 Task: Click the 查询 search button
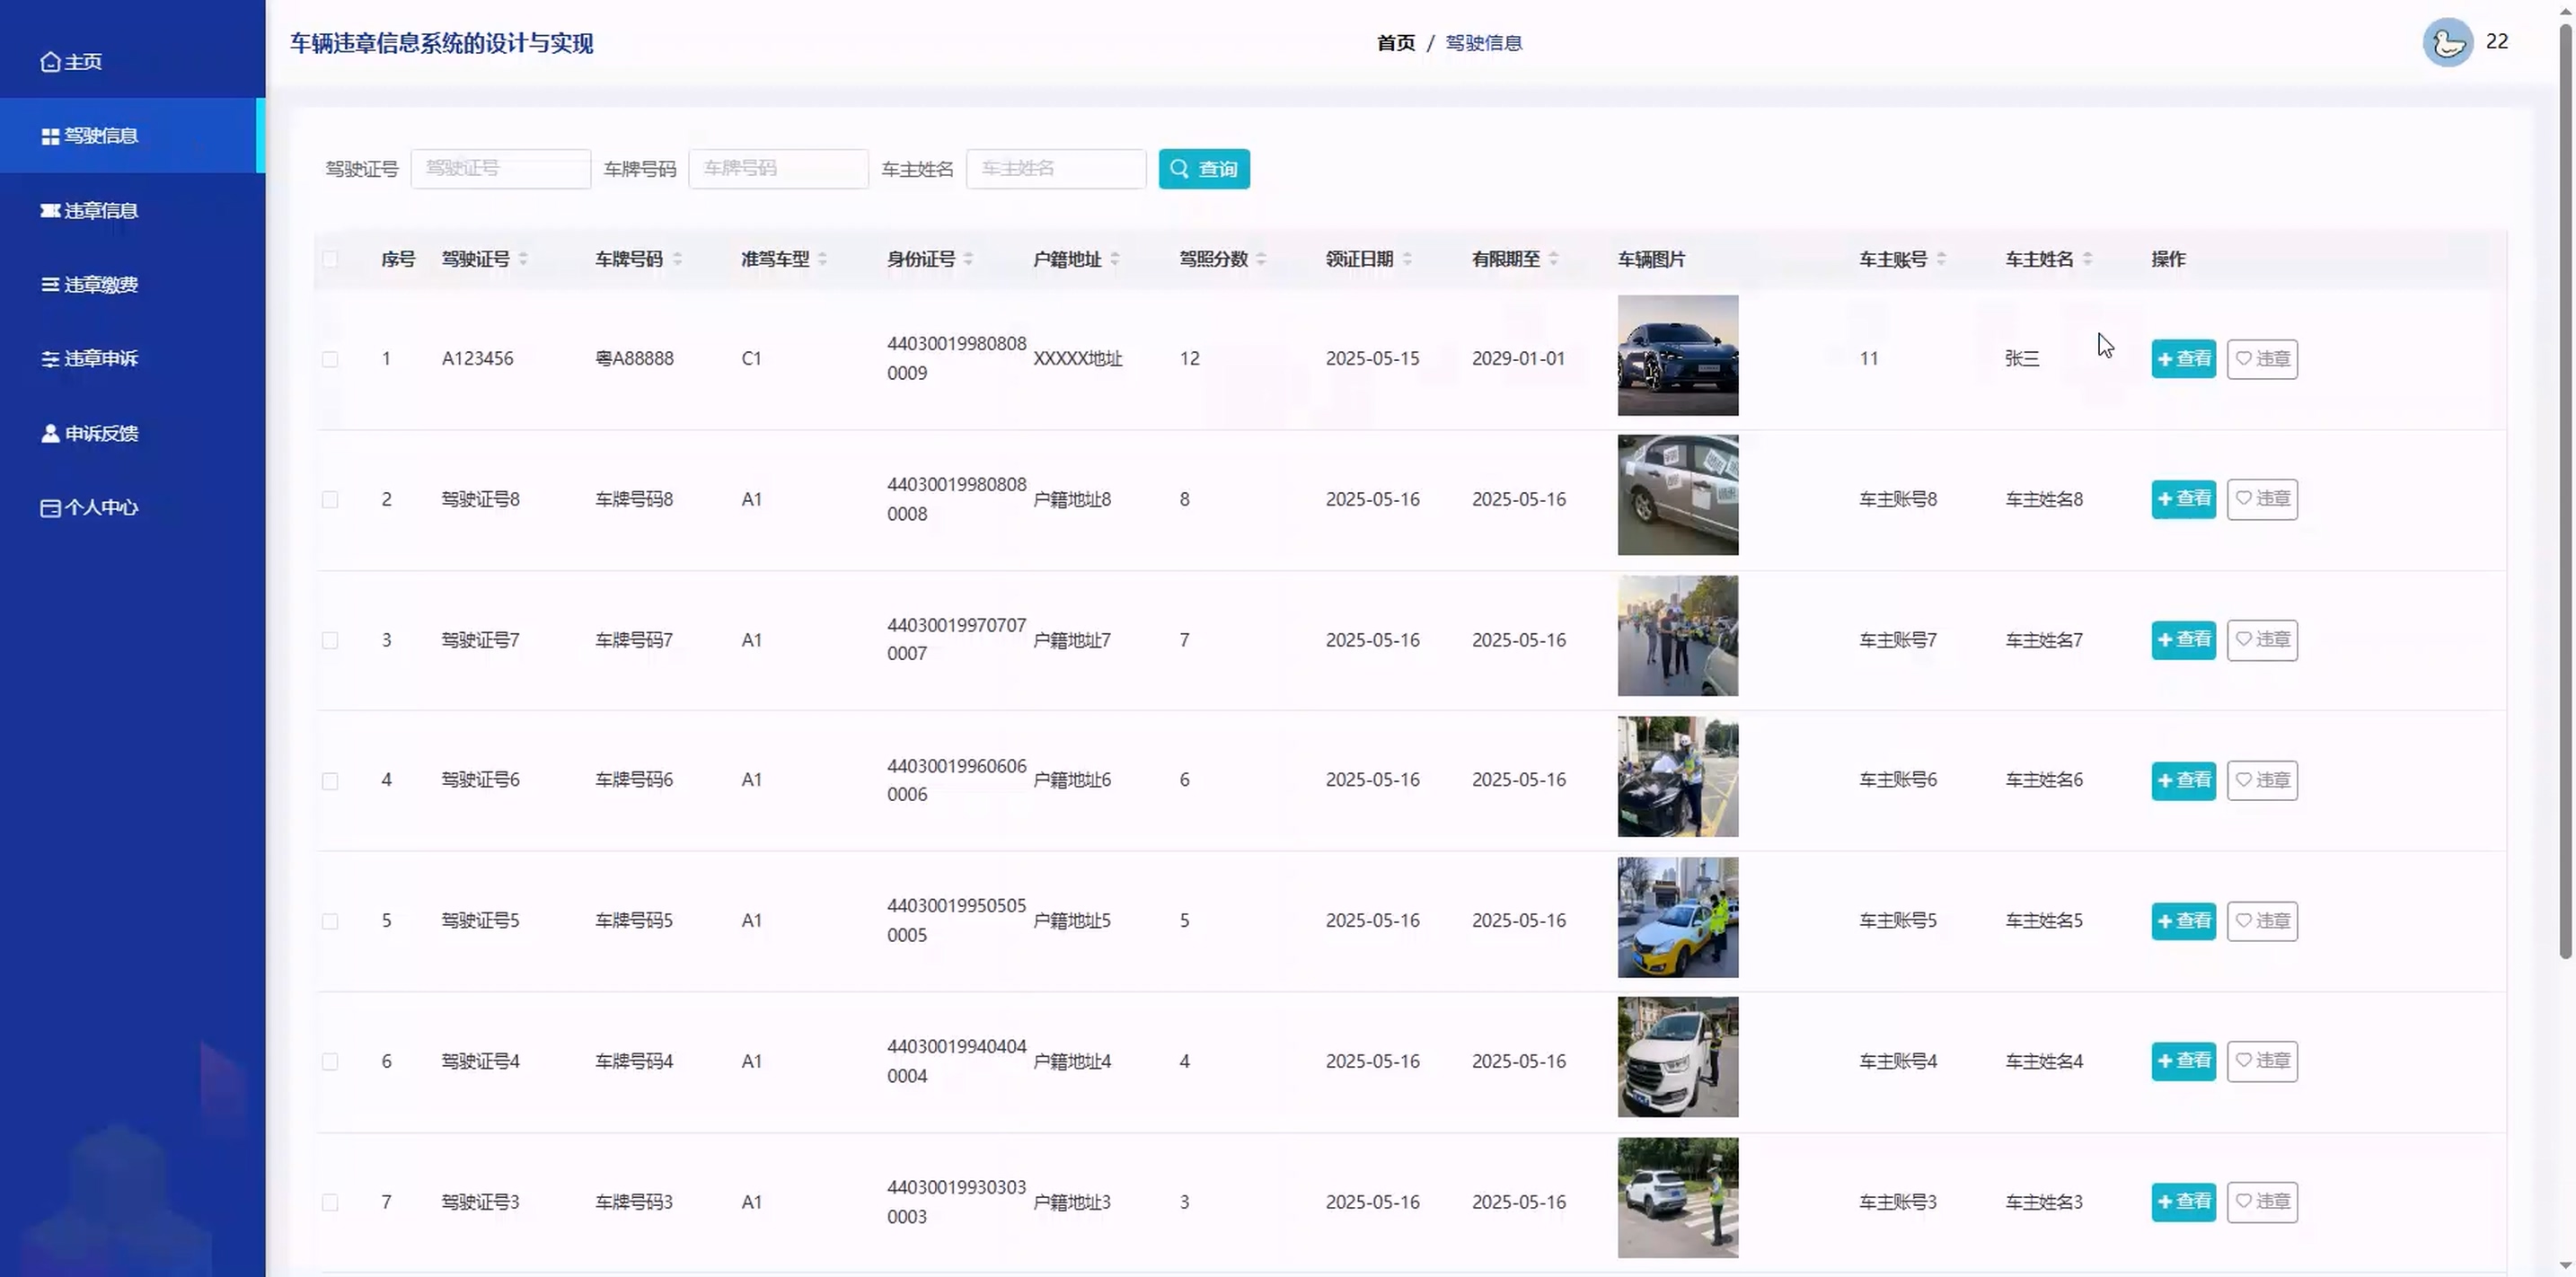click(x=1204, y=169)
